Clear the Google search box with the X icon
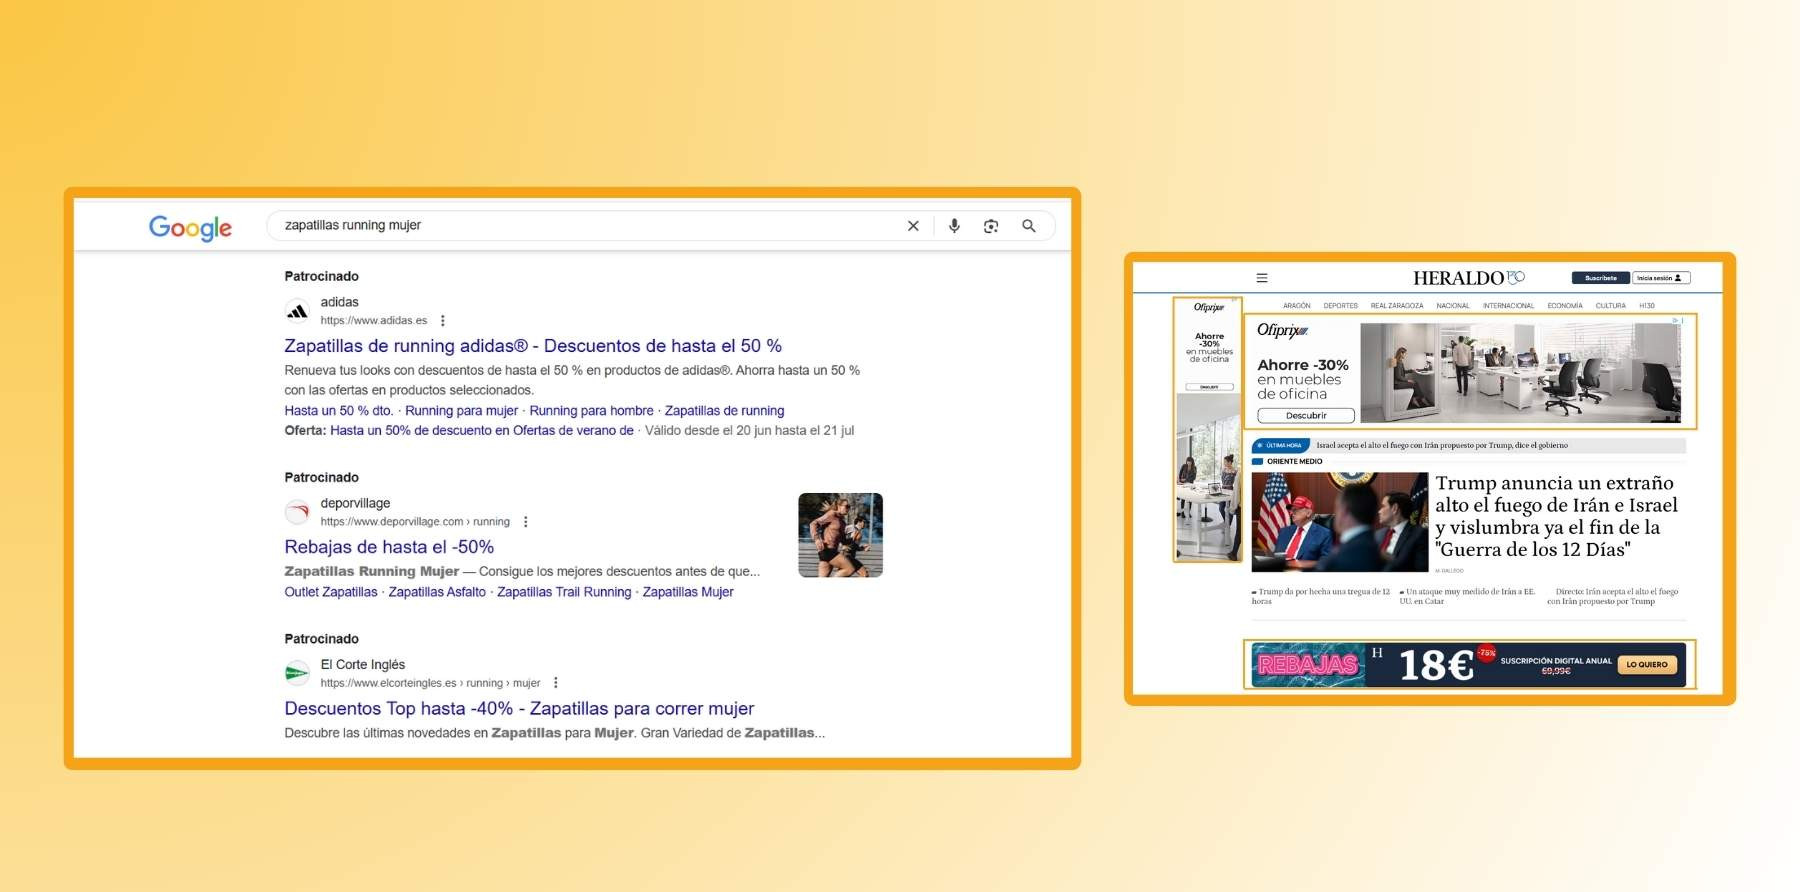 point(913,226)
